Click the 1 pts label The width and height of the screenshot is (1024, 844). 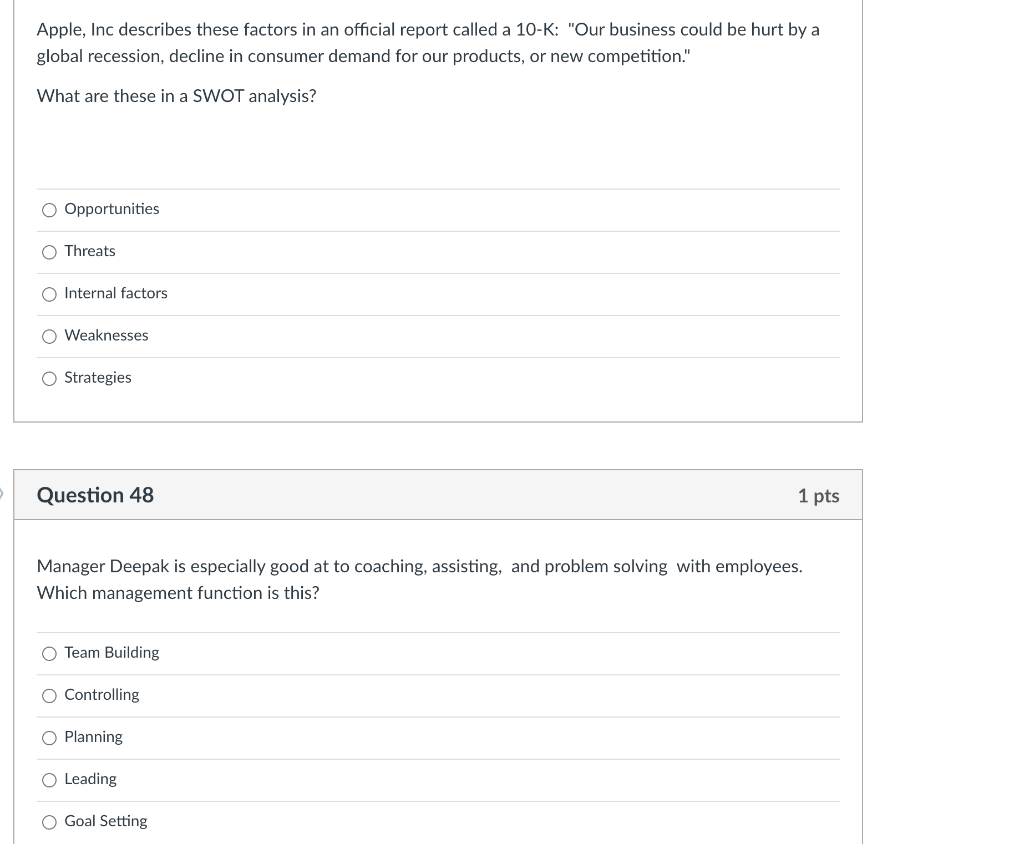point(818,495)
